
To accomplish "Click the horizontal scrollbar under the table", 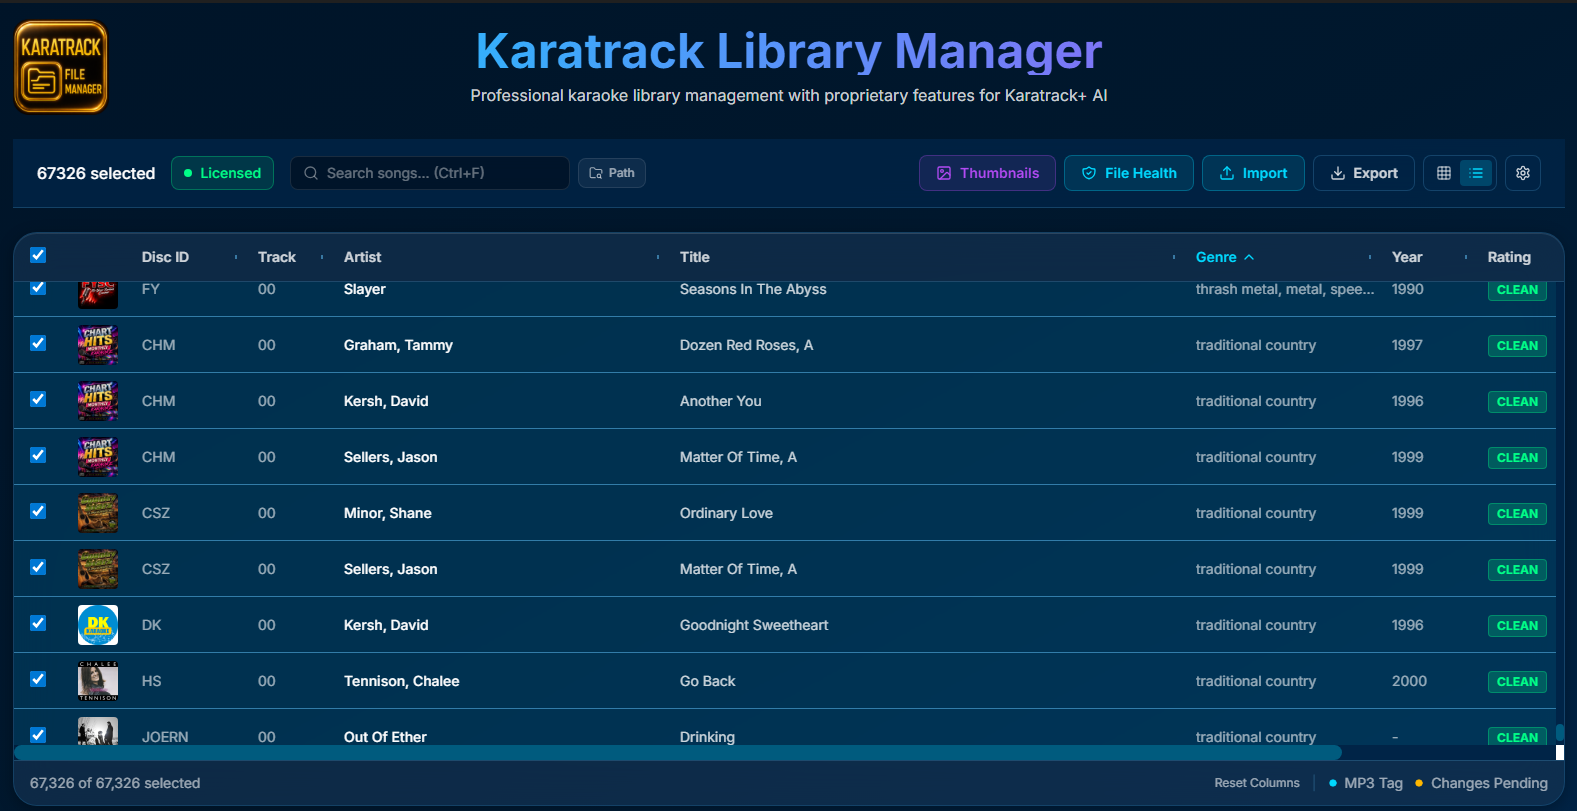I will 677,752.
